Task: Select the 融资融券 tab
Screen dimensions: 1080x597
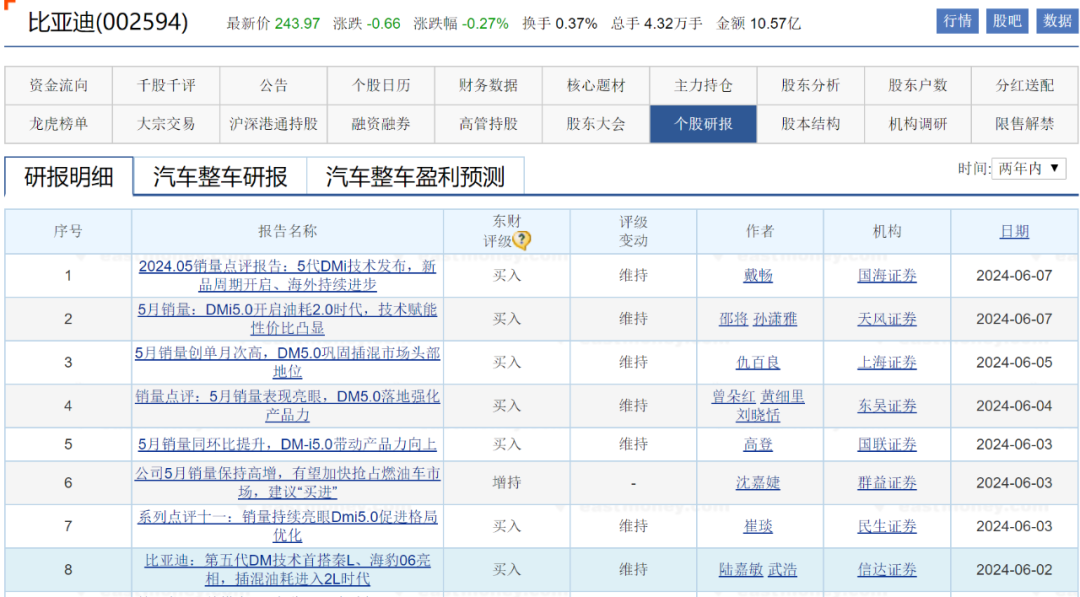Action: 381,124
